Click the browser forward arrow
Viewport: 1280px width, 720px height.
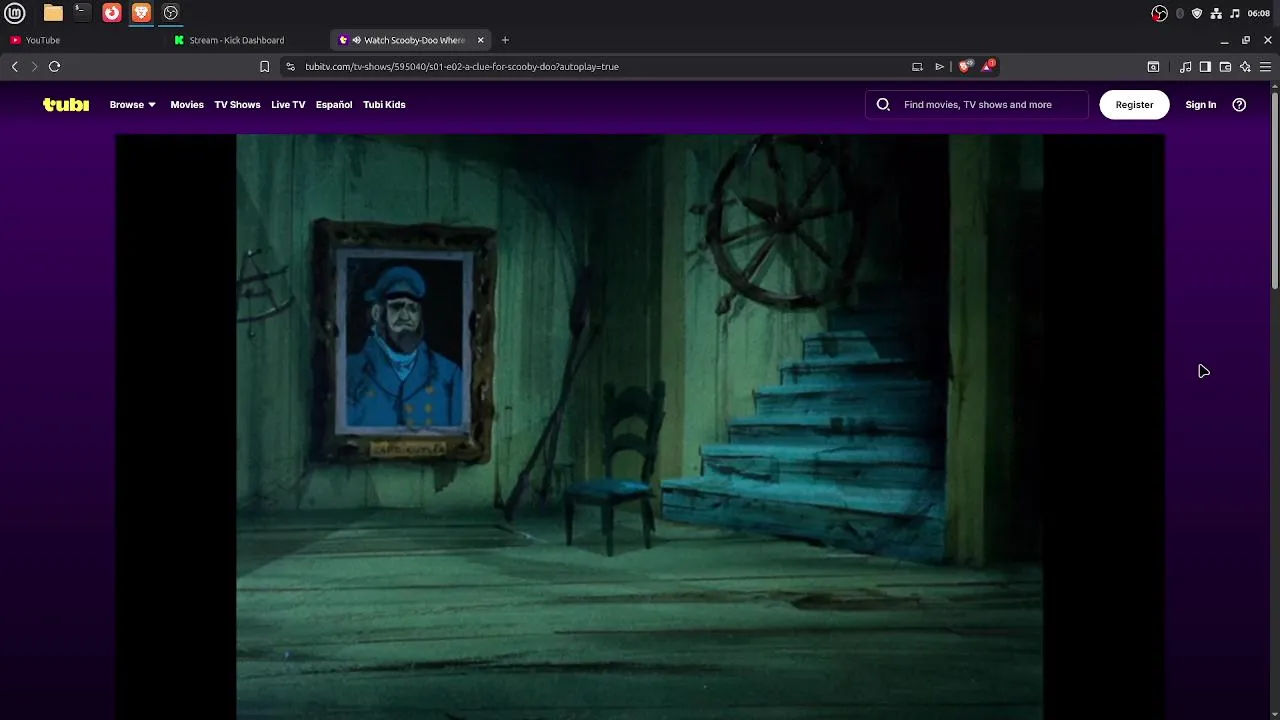click(34, 66)
